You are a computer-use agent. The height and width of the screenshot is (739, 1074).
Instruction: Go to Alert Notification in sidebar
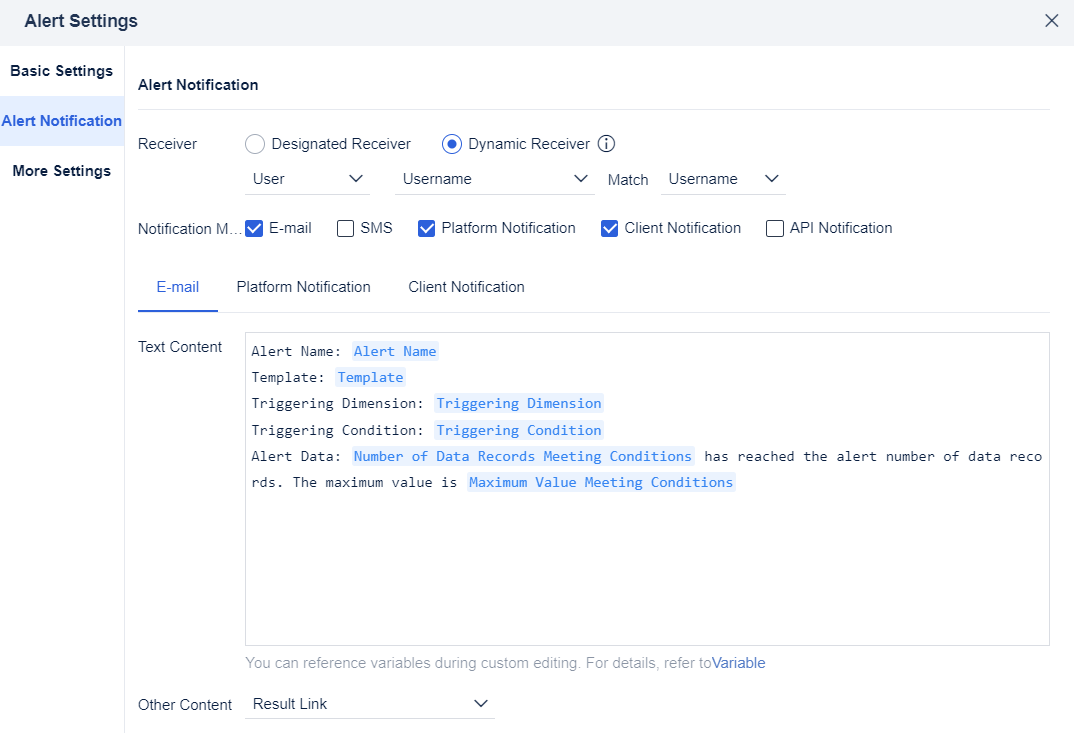click(62, 121)
